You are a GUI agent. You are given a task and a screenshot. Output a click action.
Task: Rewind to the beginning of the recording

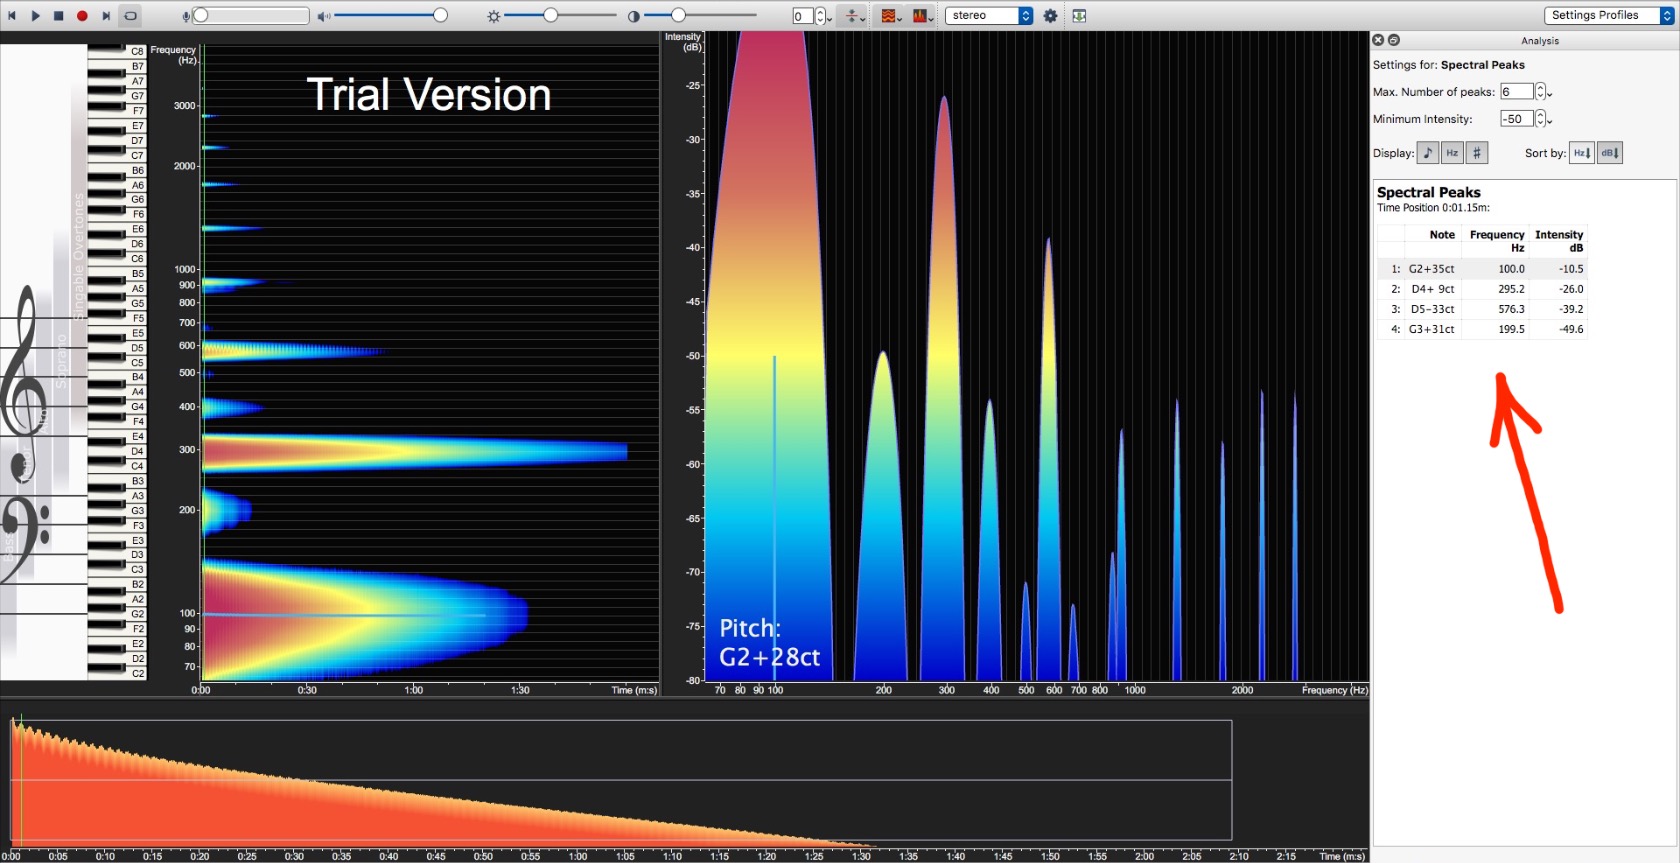(12, 16)
